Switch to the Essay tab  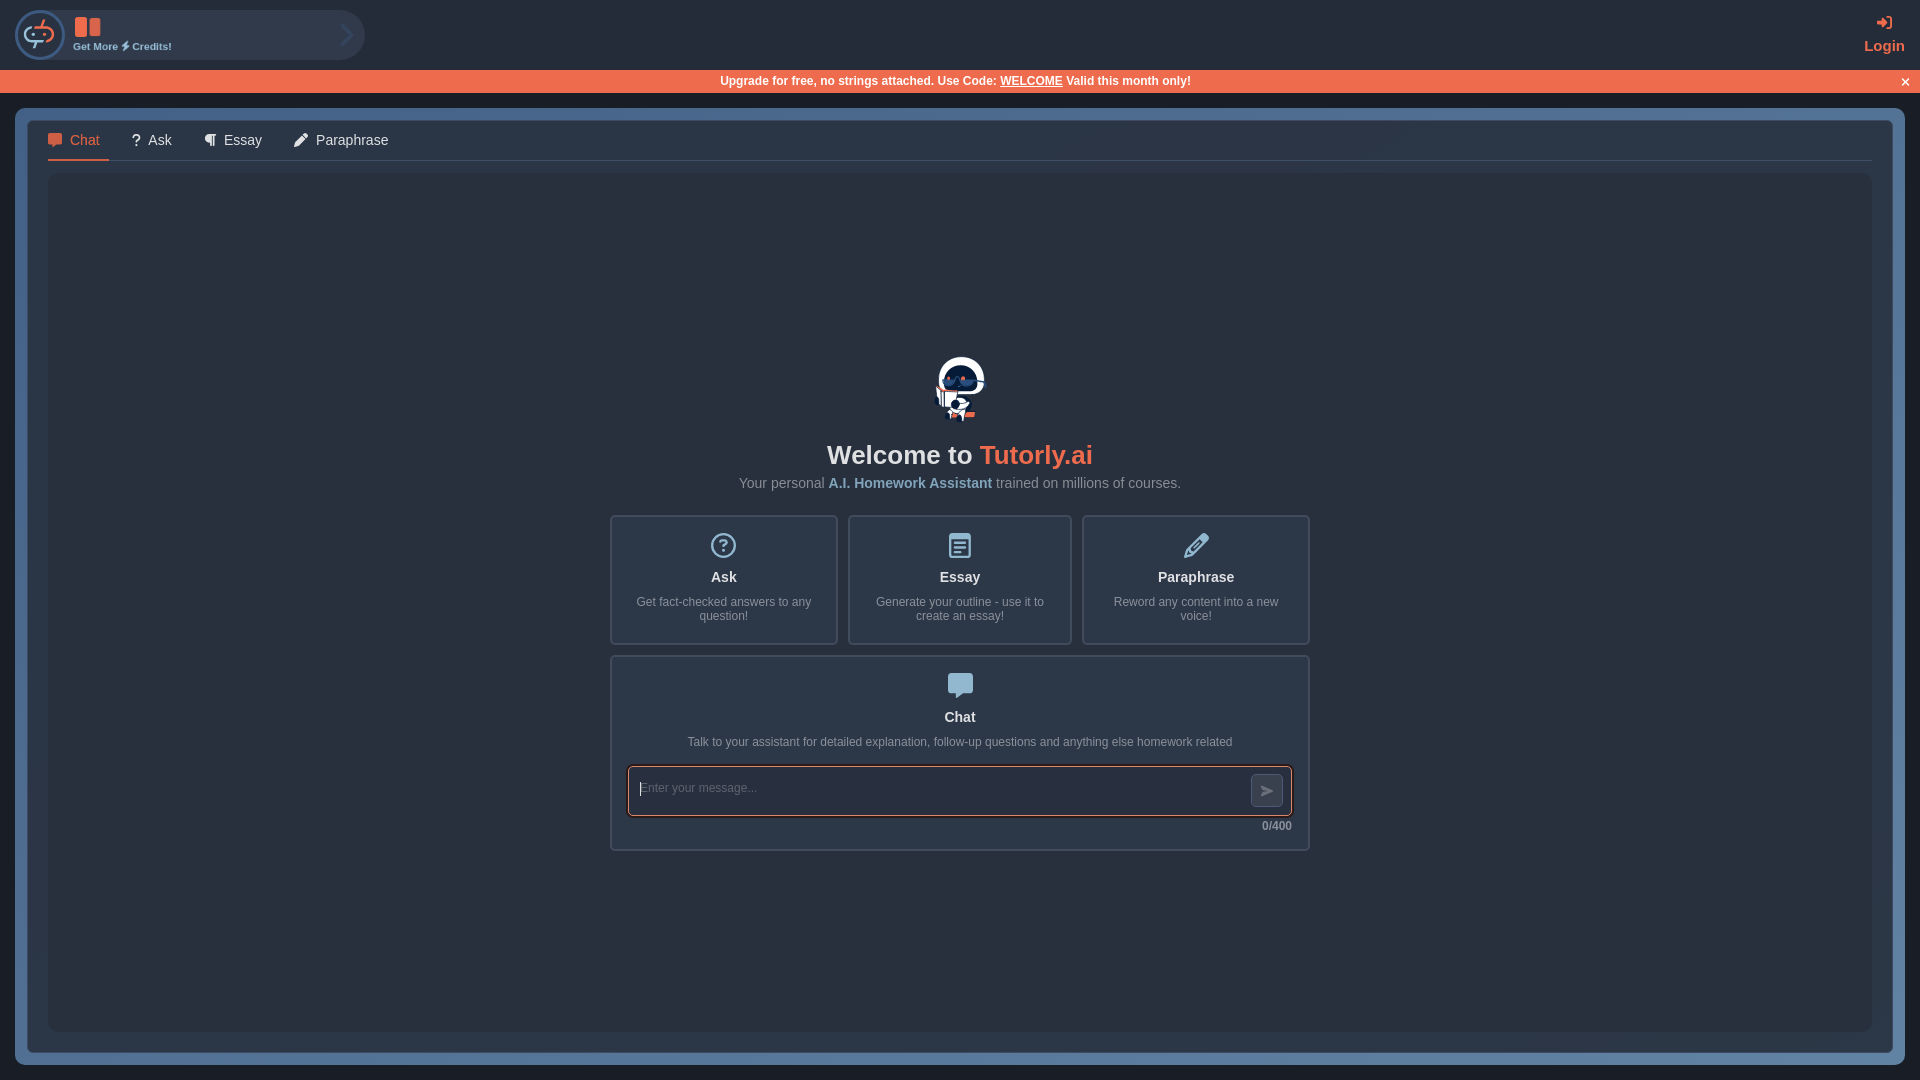pos(233,140)
